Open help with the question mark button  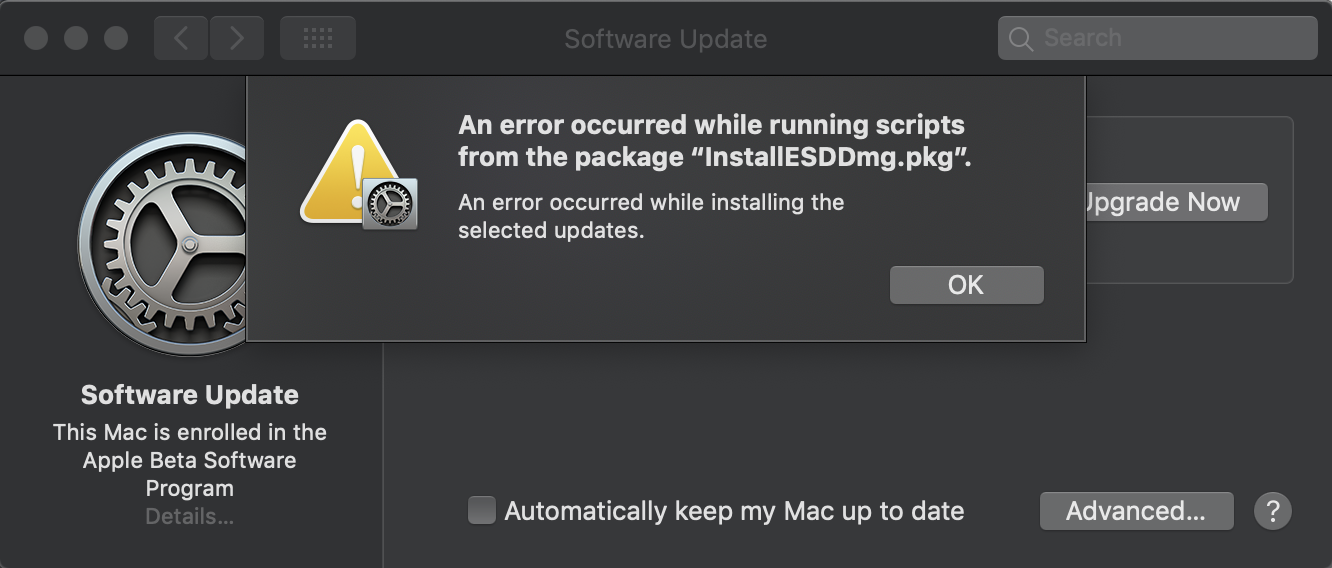1273,511
